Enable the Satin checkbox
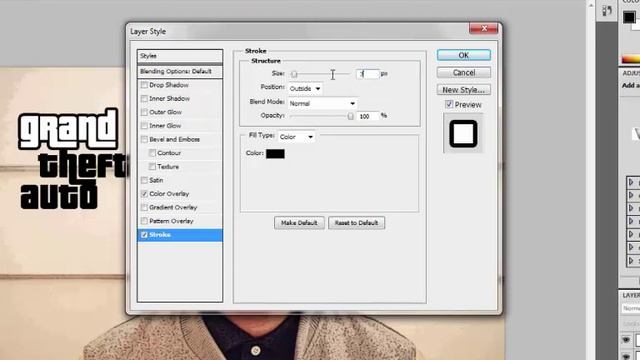 point(144,180)
